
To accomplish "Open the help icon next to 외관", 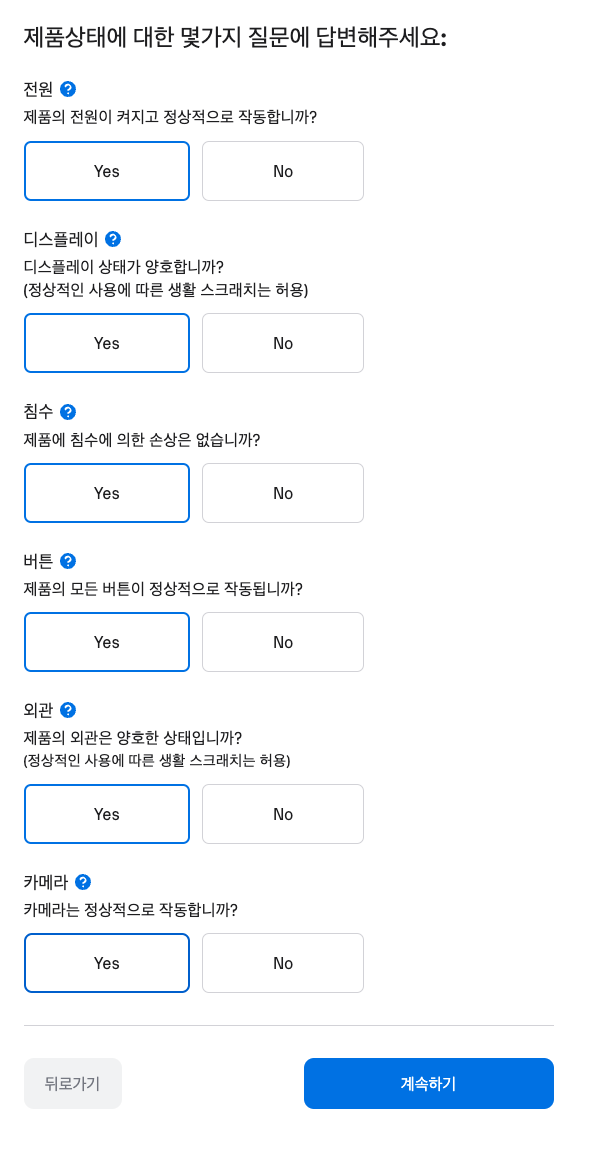I will click(x=68, y=710).
